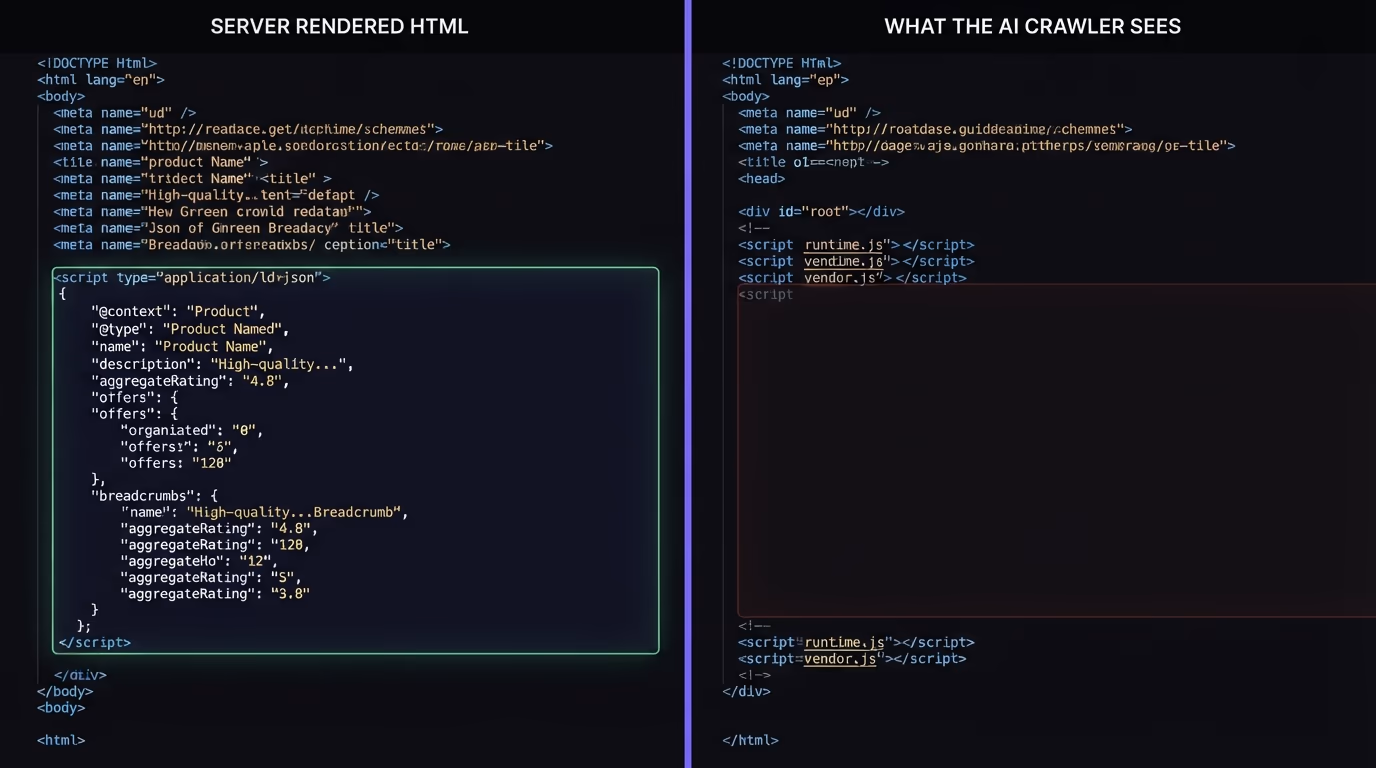Screen dimensions: 1376x768
Task: Select the "@context": "Product" line
Action: tap(178, 311)
